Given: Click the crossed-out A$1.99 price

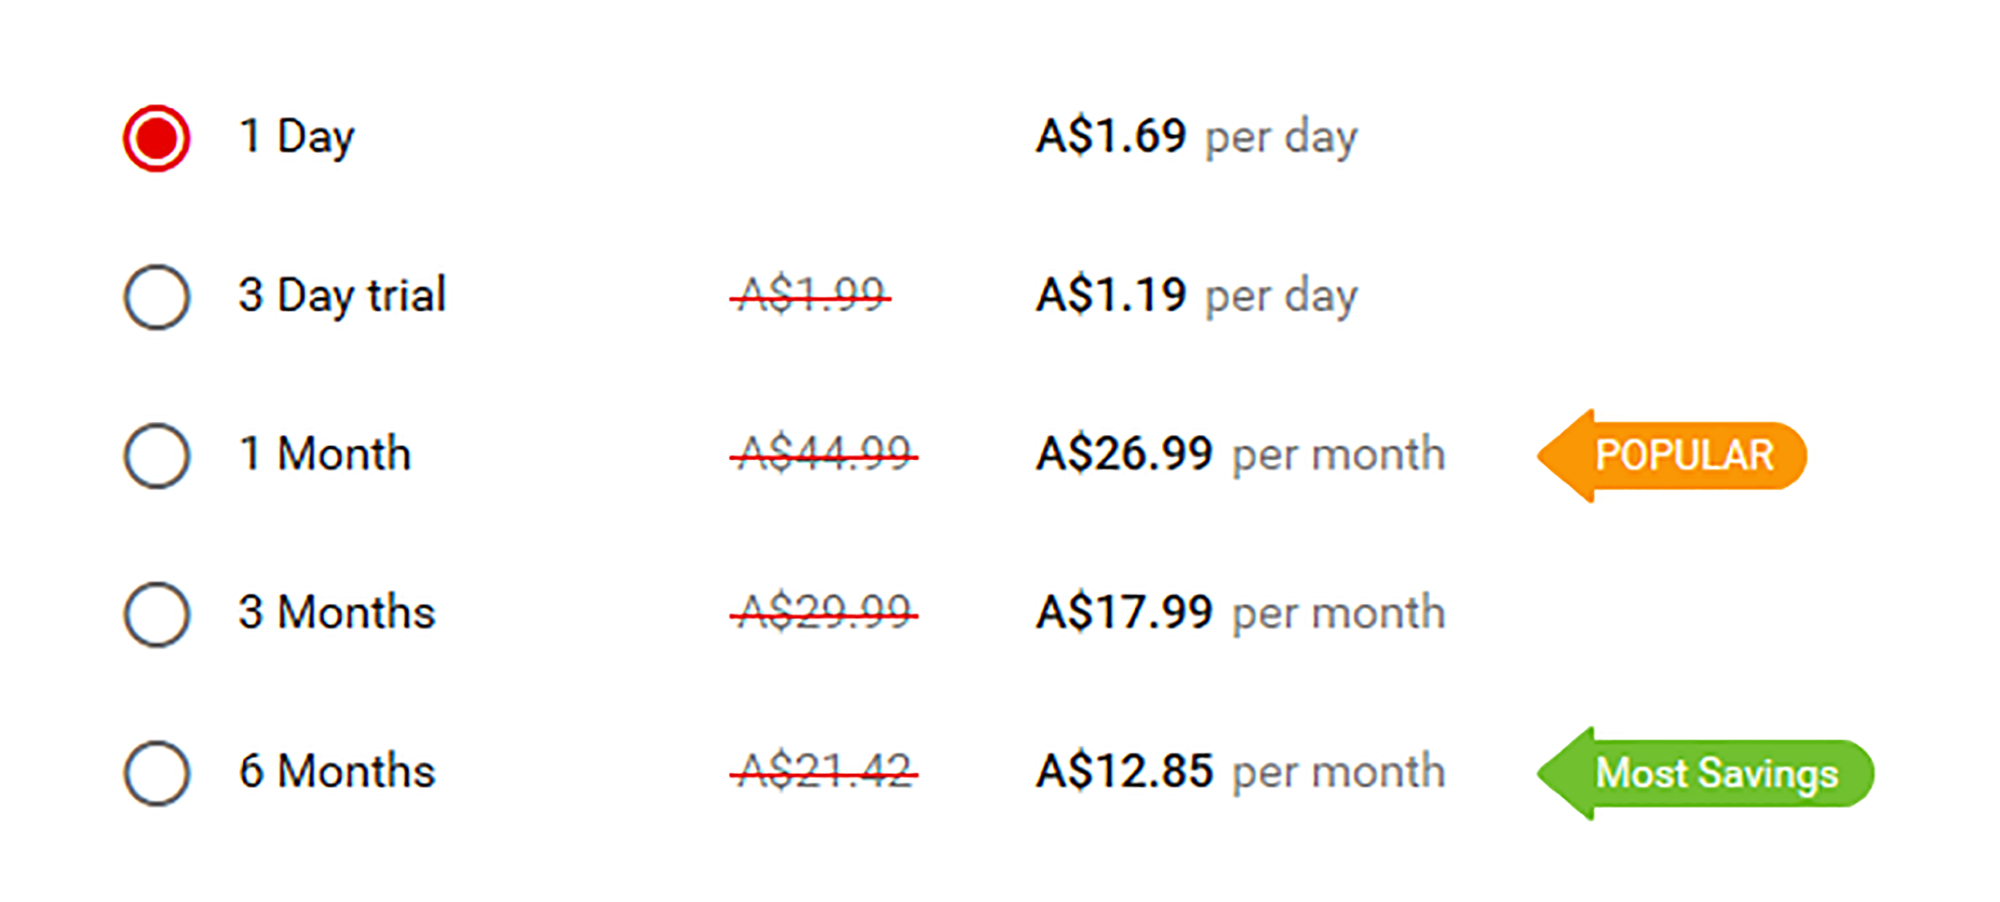Looking at the screenshot, I should pyautogui.click(x=811, y=296).
